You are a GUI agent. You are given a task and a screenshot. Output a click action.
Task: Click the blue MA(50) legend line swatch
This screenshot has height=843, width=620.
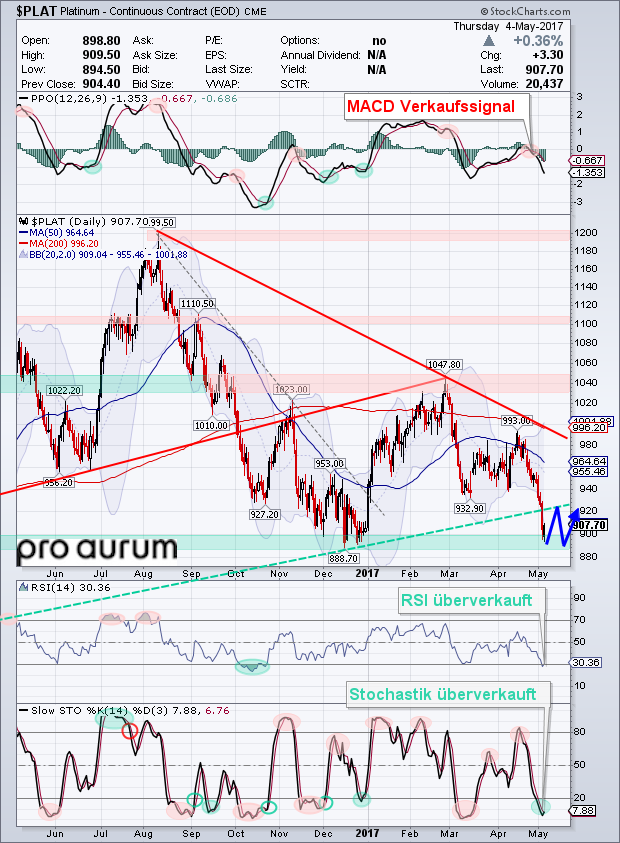[23, 233]
